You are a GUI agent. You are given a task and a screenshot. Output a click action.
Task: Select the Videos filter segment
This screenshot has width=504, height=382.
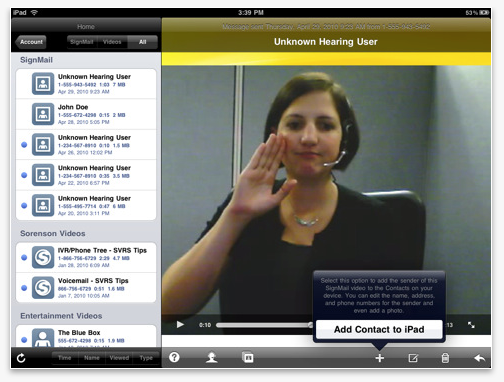112,42
